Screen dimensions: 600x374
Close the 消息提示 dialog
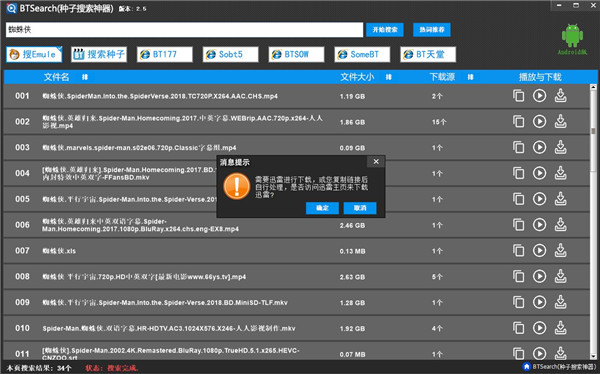coord(376,162)
